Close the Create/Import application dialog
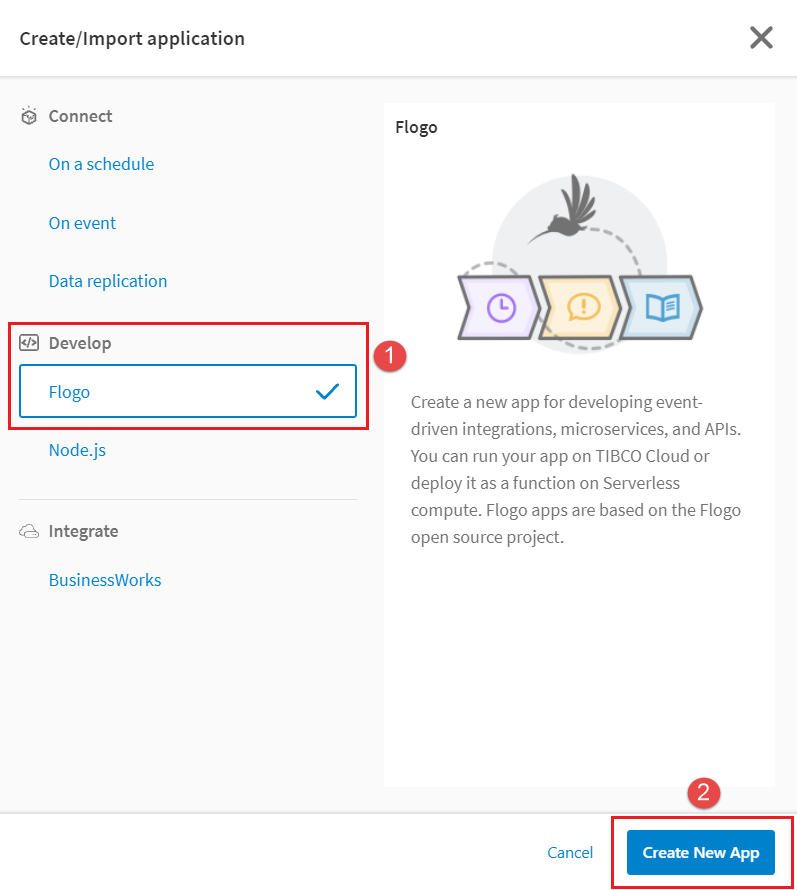The image size is (797, 890). [x=761, y=38]
